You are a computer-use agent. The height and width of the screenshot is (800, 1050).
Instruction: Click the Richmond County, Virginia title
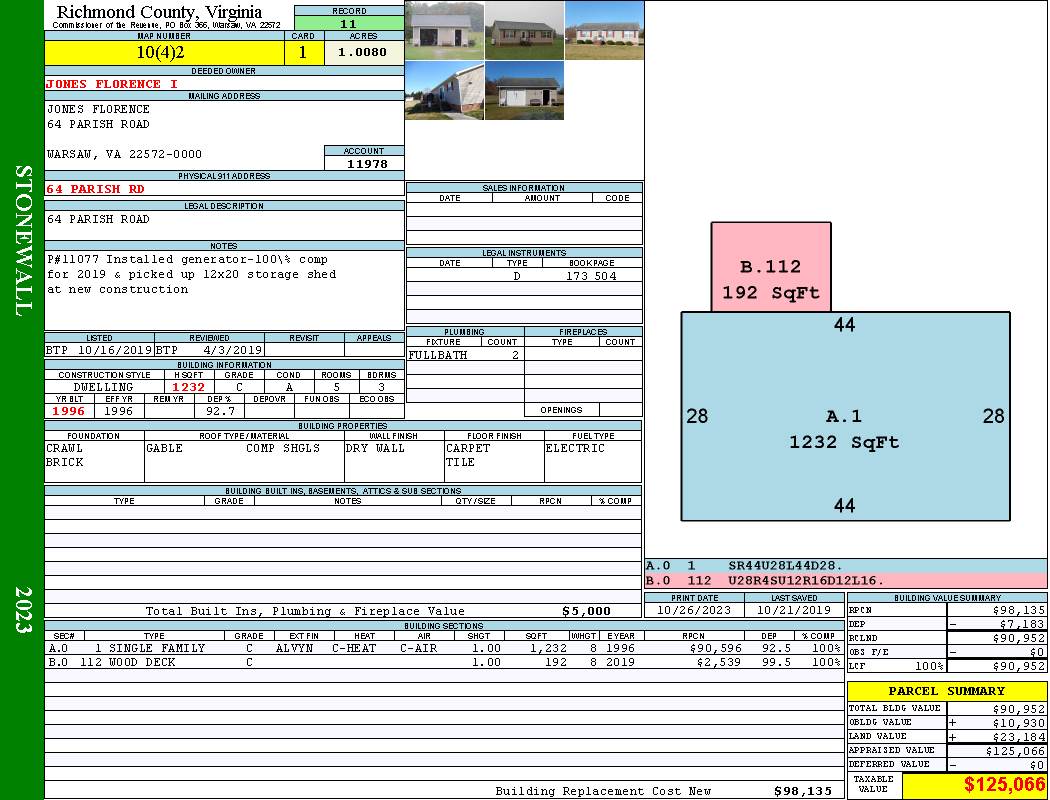[x=159, y=11]
